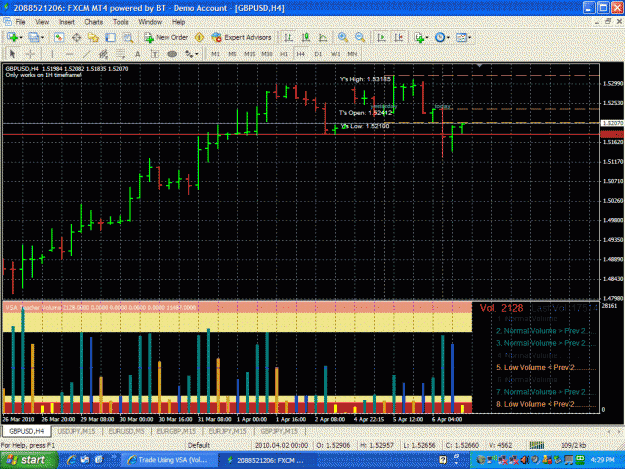Screen dimensions: 625x469
Task: Switch to the GBPJPY,M15 chart tab
Action: click(x=279, y=432)
